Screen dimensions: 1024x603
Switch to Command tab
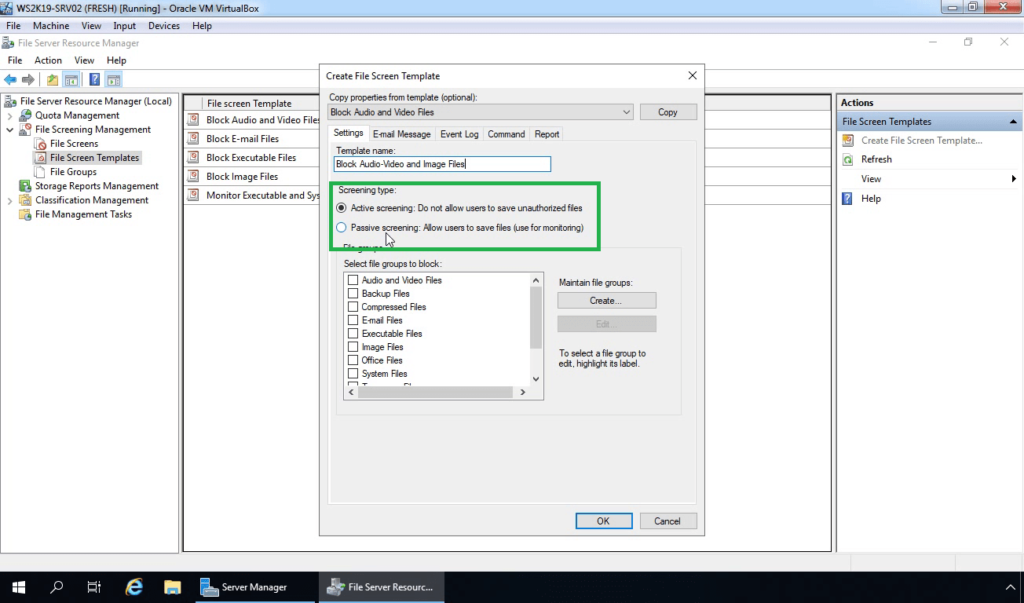click(506, 134)
